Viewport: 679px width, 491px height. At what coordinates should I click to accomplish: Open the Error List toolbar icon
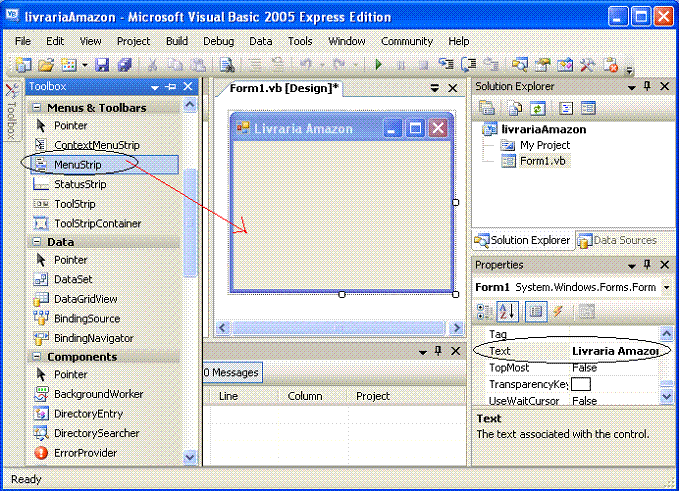(x=610, y=65)
